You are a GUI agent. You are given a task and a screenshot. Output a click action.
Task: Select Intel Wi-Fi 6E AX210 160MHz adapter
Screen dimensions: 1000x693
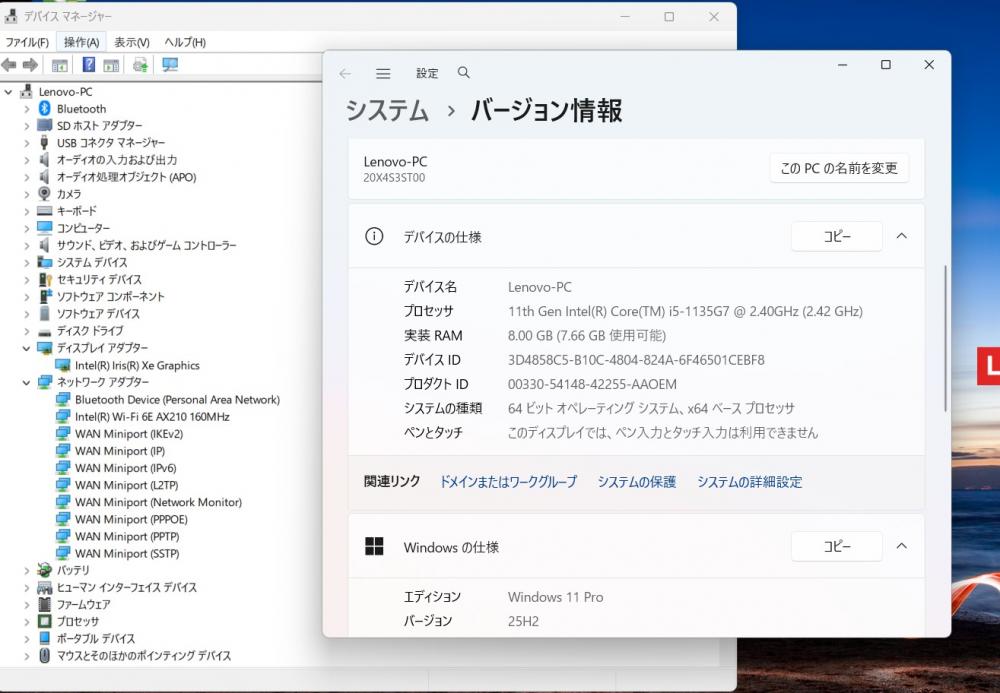151,416
